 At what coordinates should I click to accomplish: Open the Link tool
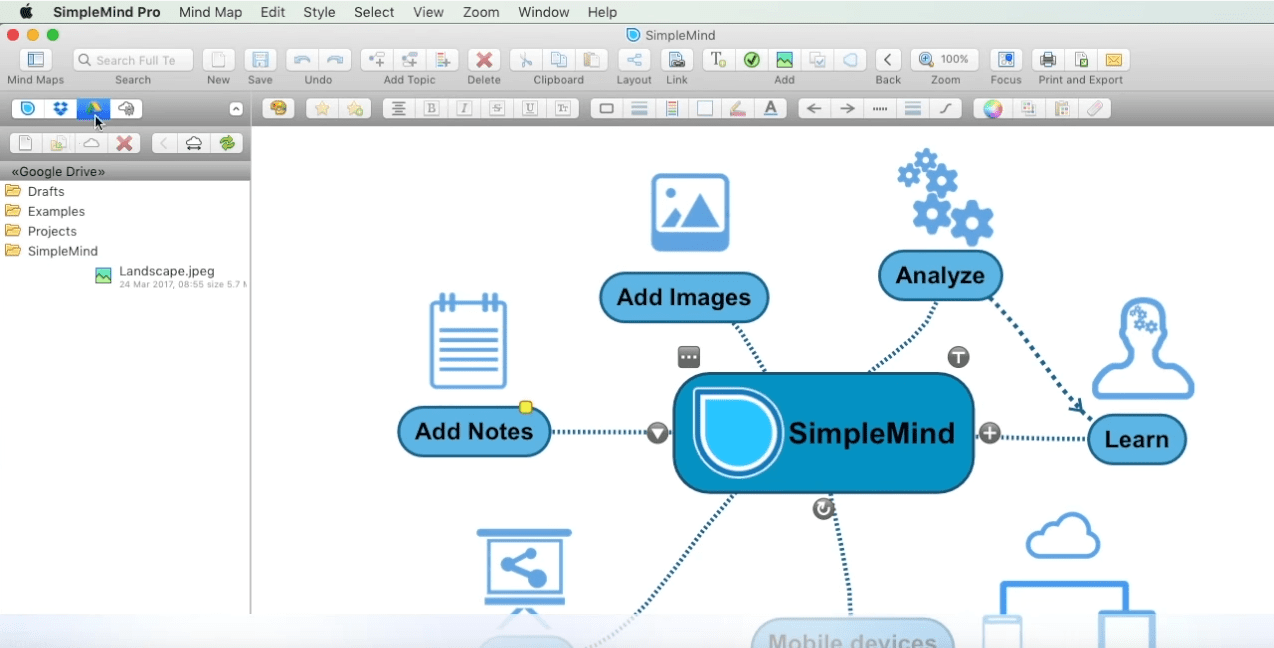tap(677, 60)
